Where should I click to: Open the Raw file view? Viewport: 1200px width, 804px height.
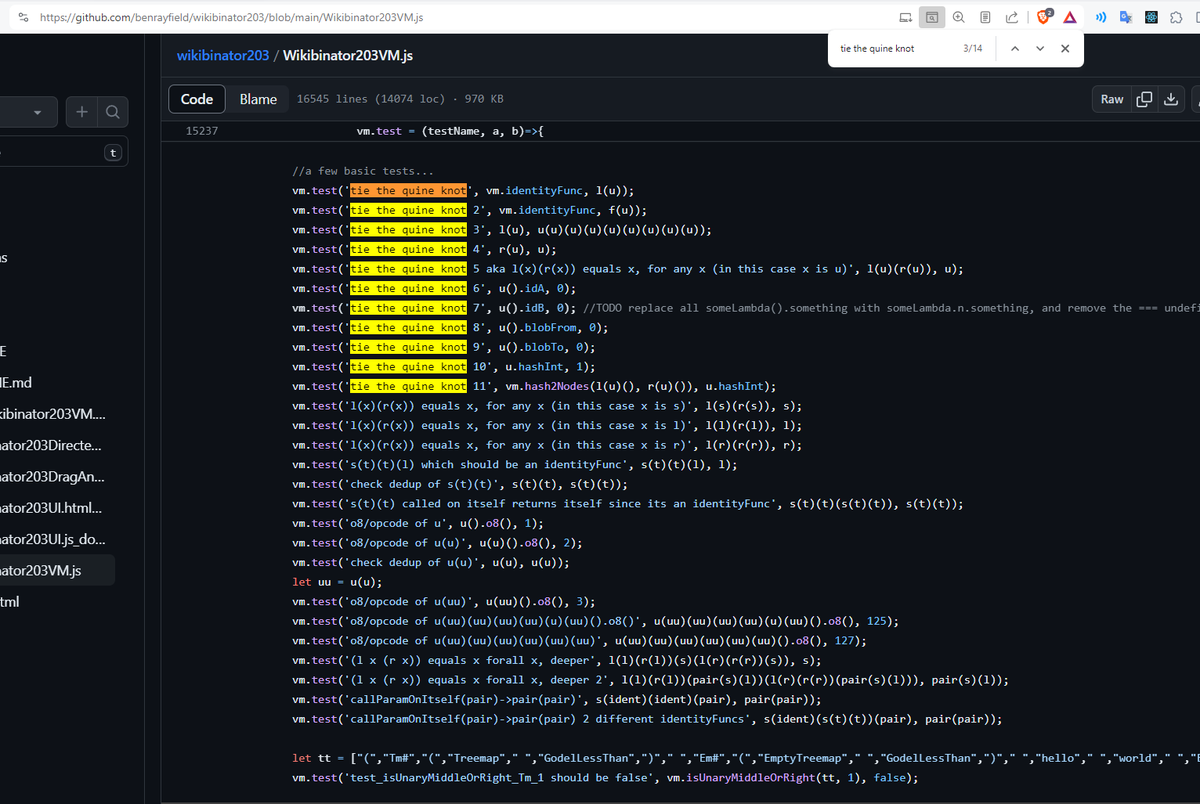1112,99
